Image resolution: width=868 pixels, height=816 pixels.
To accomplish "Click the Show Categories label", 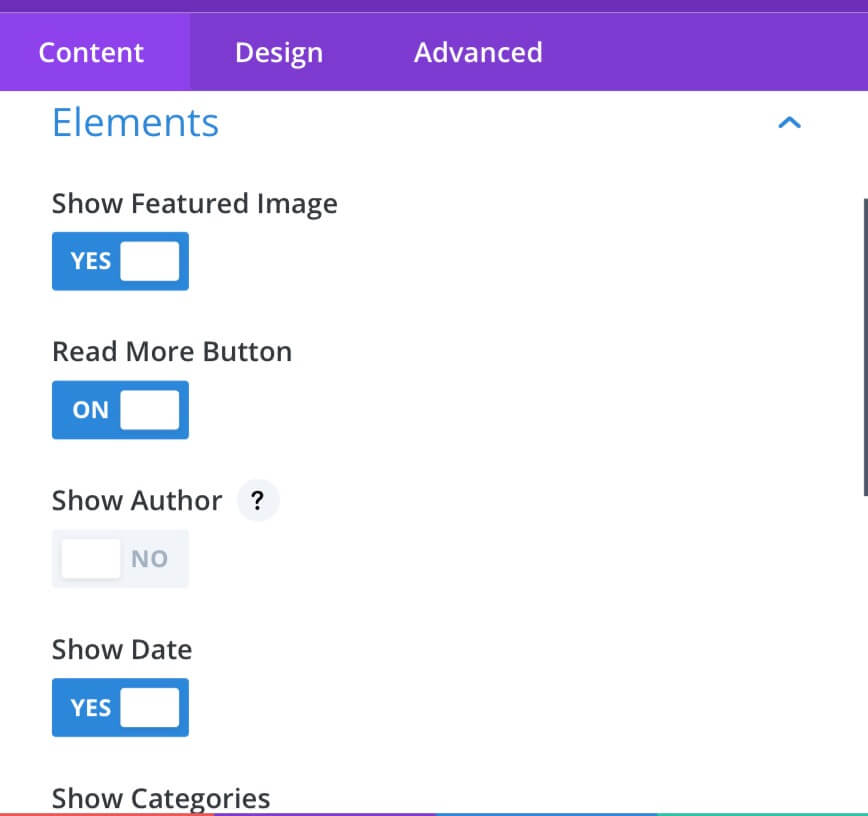I will pos(161,799).
